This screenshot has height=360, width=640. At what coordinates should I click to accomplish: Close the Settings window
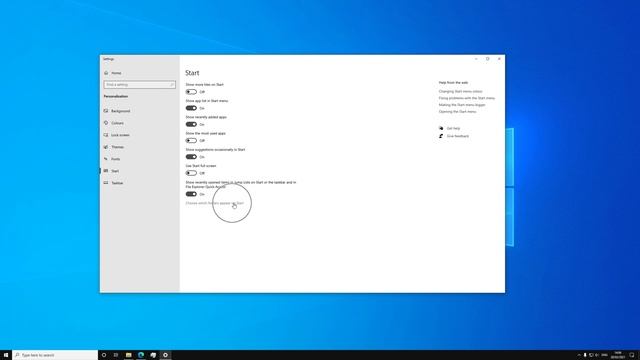[x=499, y=59]
